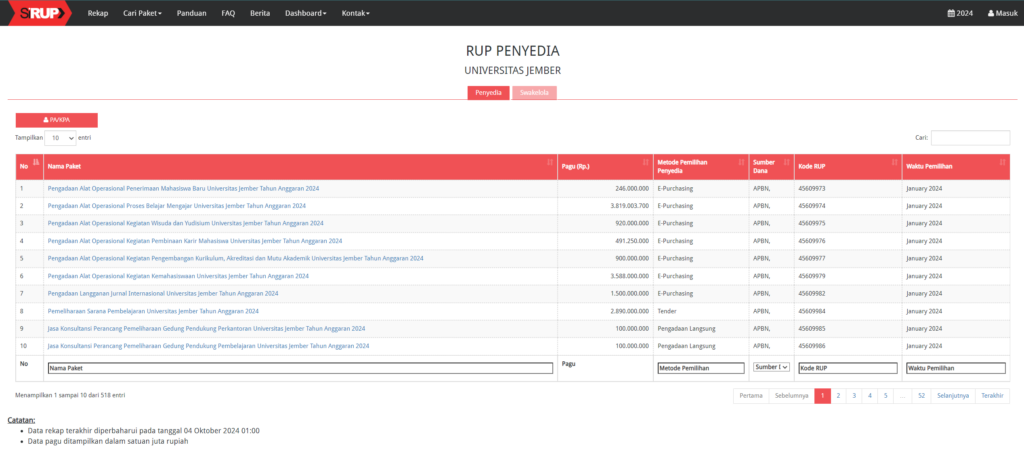The image size is (1024, 453).
Task: Expand the Cari Paket dropdown menu
Action: (x=142, y=13)
